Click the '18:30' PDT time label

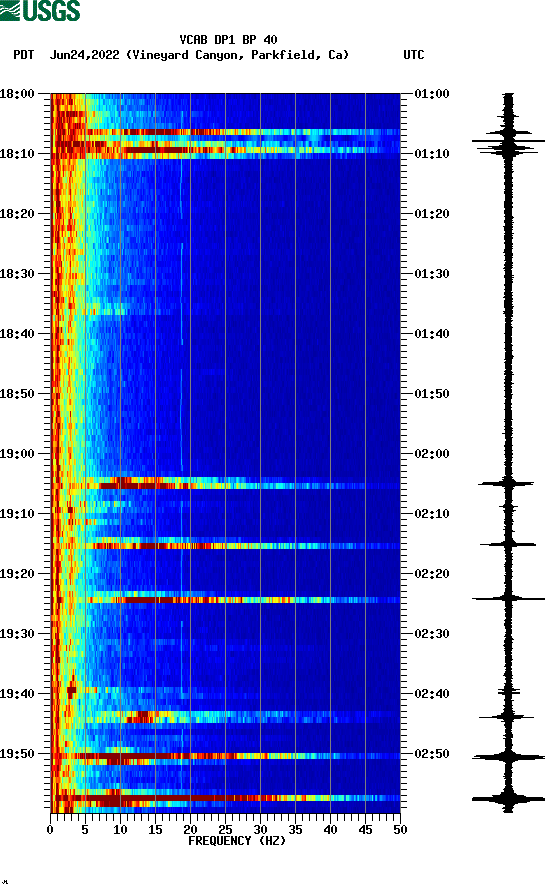[x=17, y=273]
